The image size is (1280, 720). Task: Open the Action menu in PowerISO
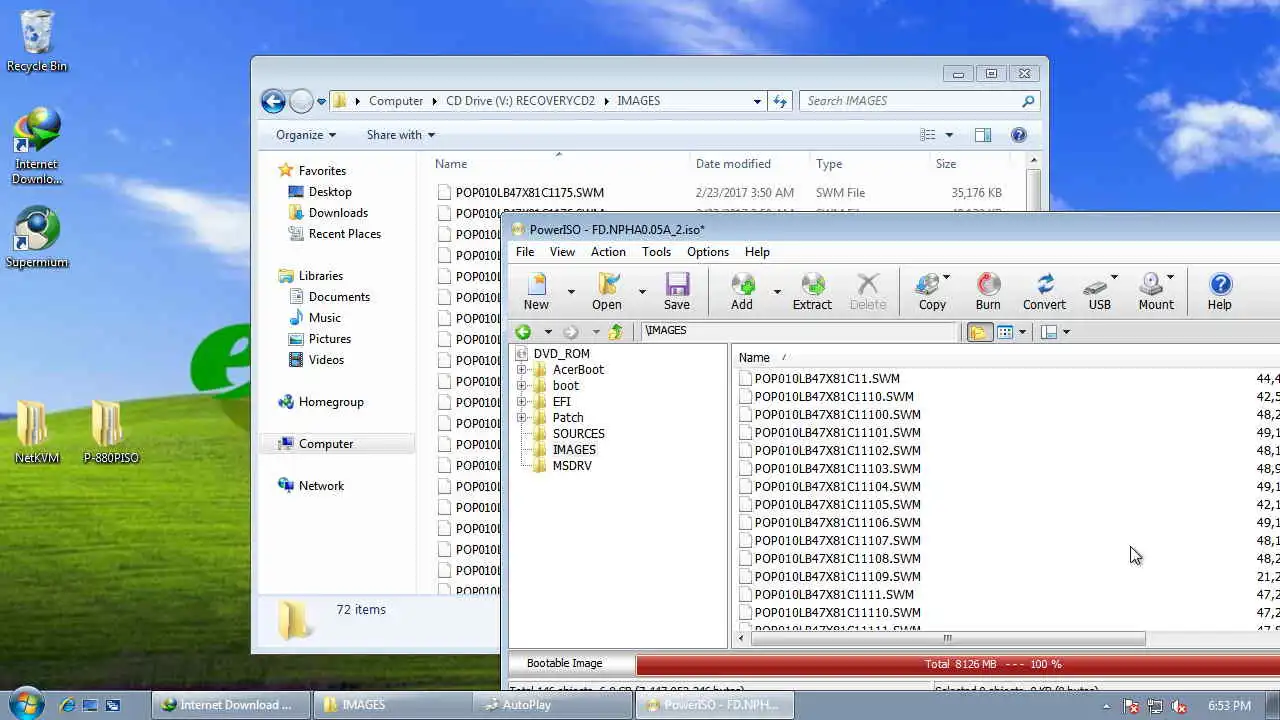point(608,252)
